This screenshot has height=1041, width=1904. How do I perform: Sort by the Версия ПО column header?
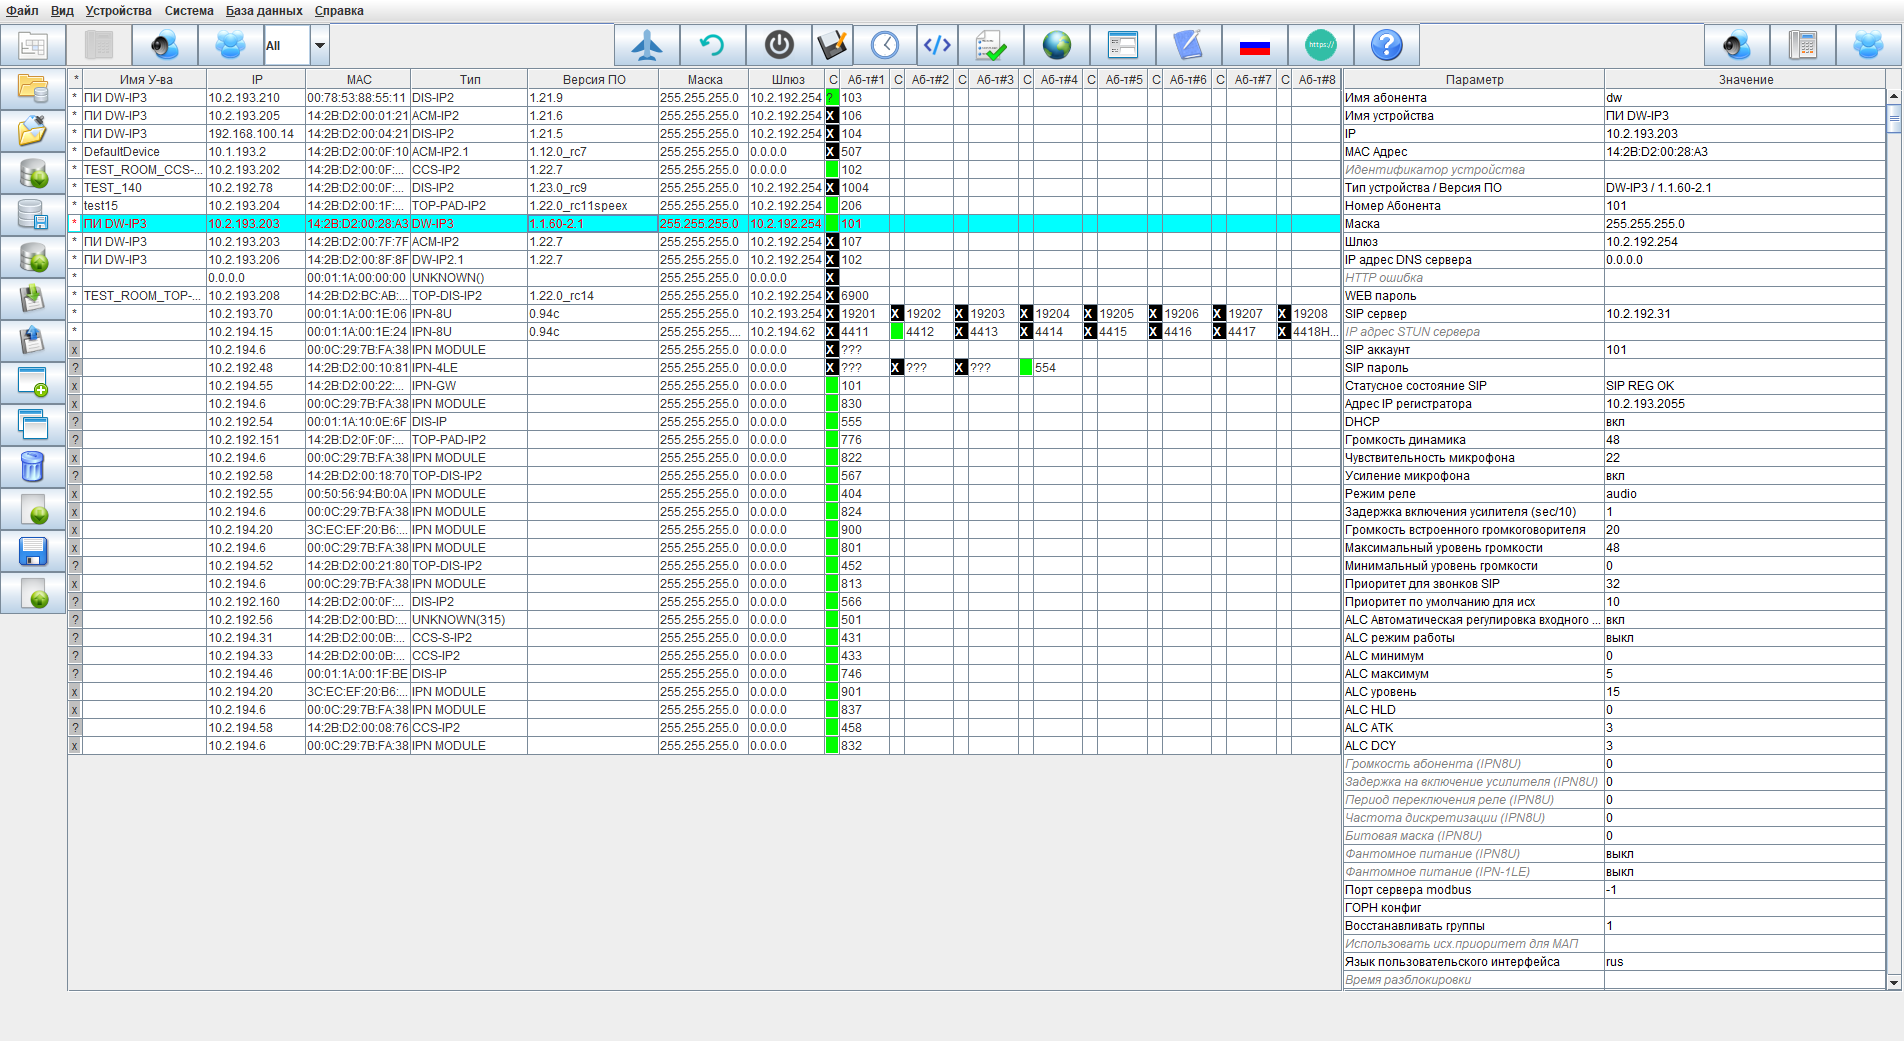593,80
